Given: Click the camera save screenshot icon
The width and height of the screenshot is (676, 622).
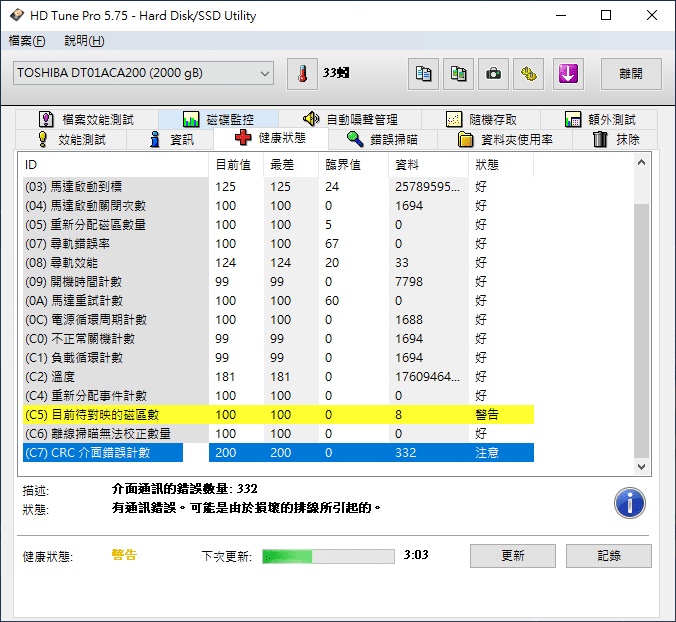Looking at the screenshot, I should 493,74.
